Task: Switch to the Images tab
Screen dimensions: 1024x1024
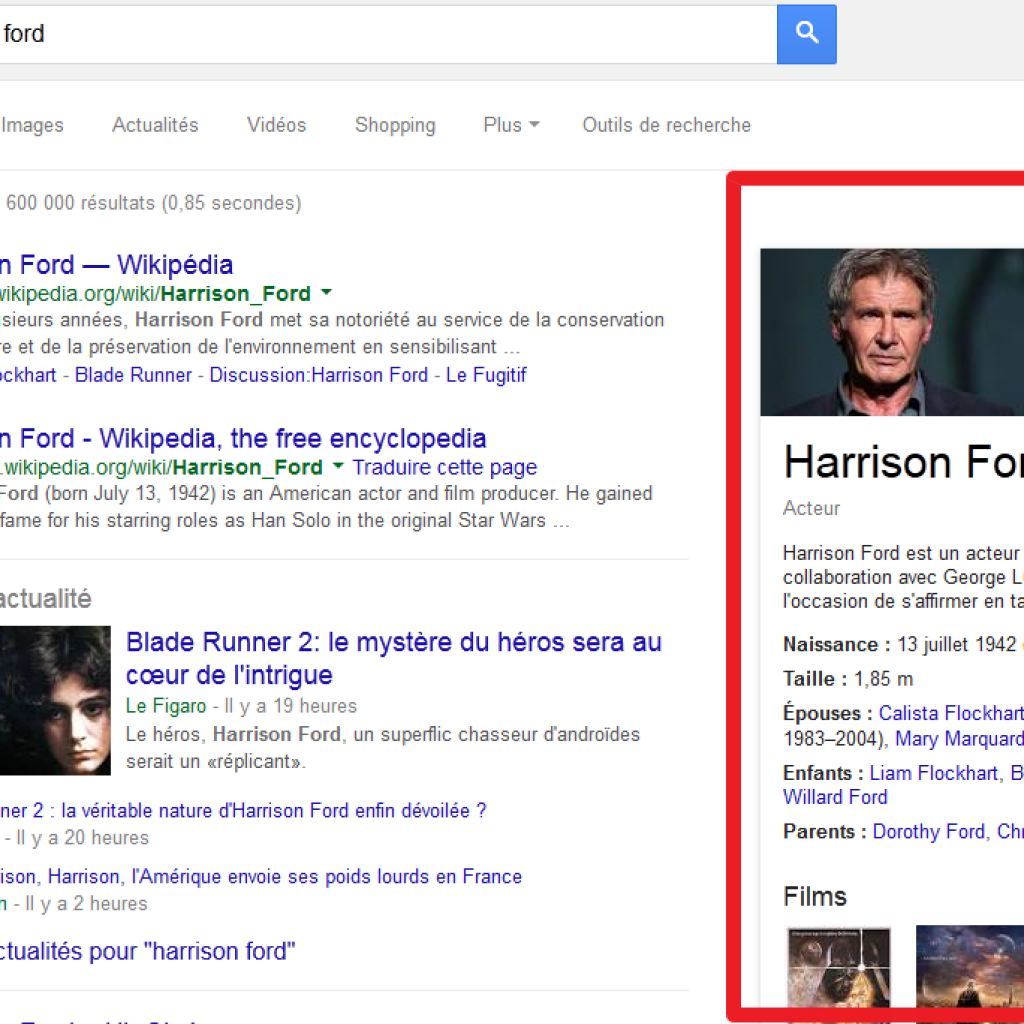Action: pyautogui.click(x=32, y=125)
